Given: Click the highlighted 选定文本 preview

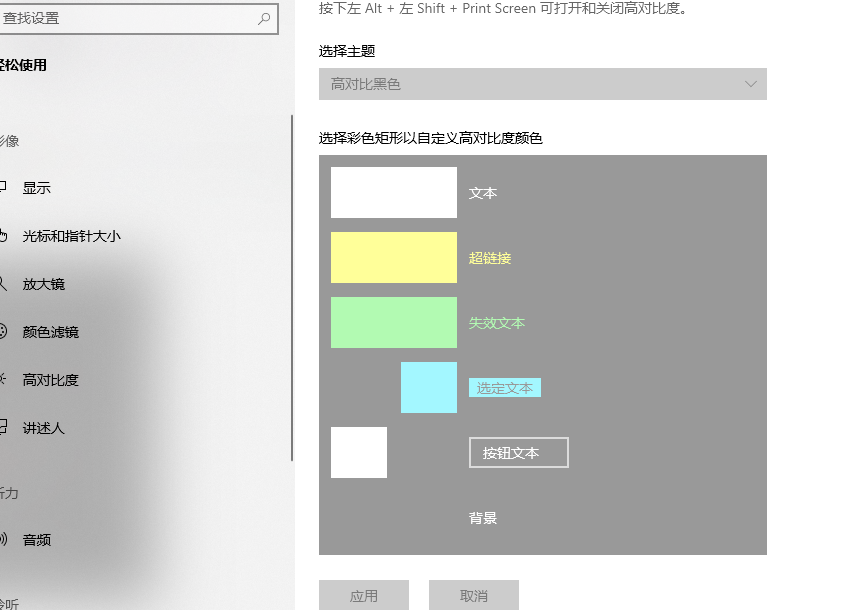Looking at the screenshot, I should click(505, 388).
